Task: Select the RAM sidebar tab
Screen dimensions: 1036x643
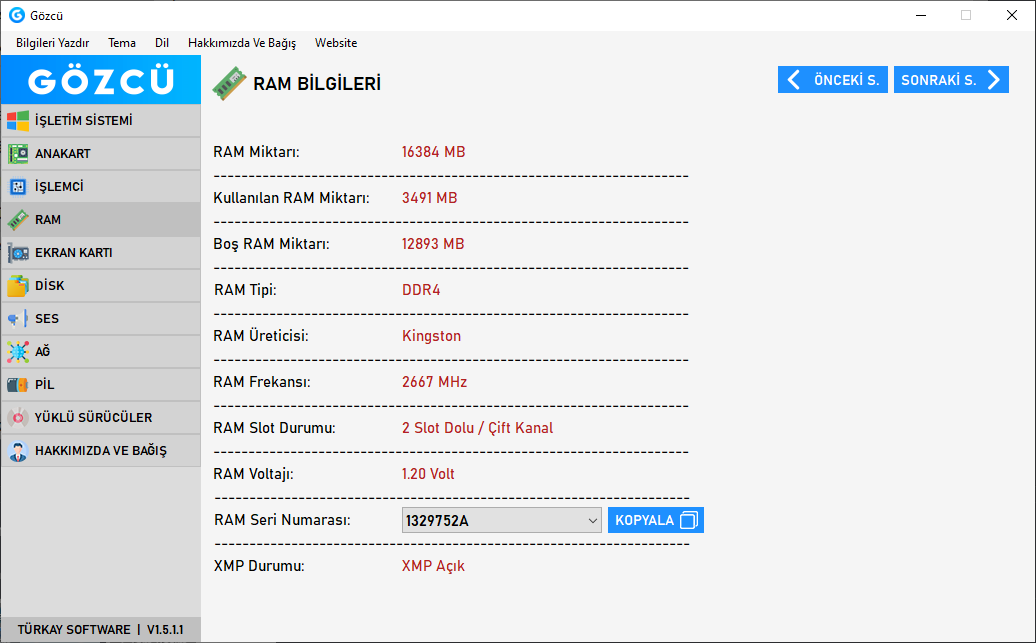Action: (x=100, y=220)
